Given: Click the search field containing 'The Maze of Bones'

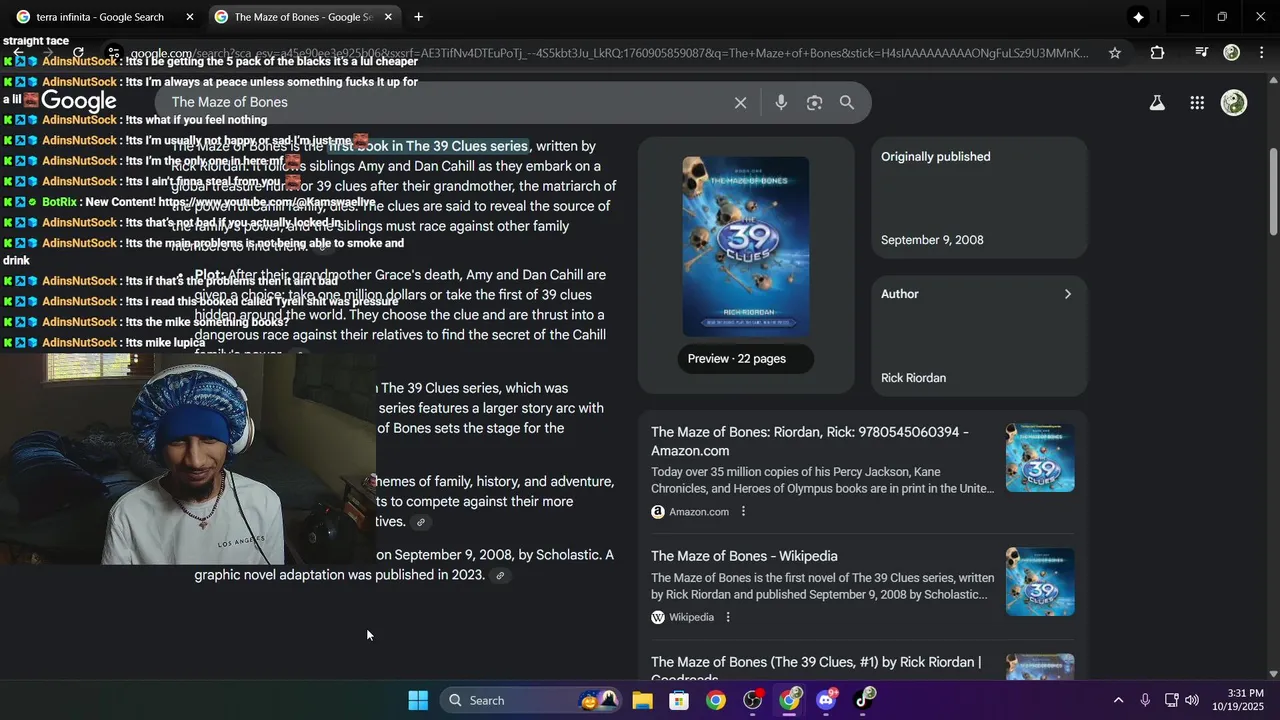Looking at the screenshot, I should (x=445, y=102).
